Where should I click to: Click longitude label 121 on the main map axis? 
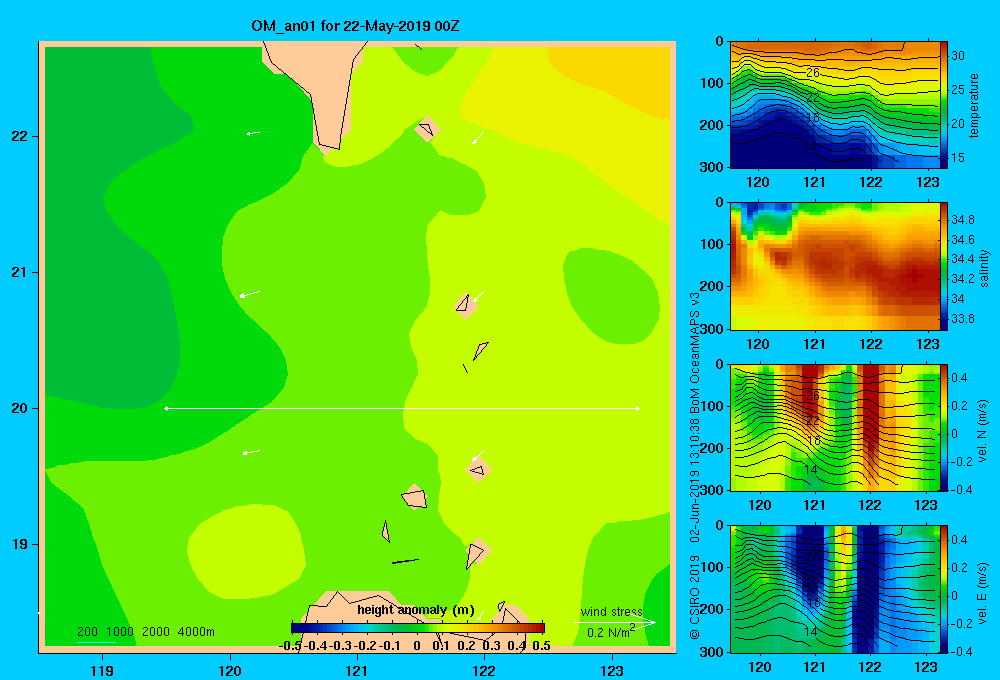357,670
